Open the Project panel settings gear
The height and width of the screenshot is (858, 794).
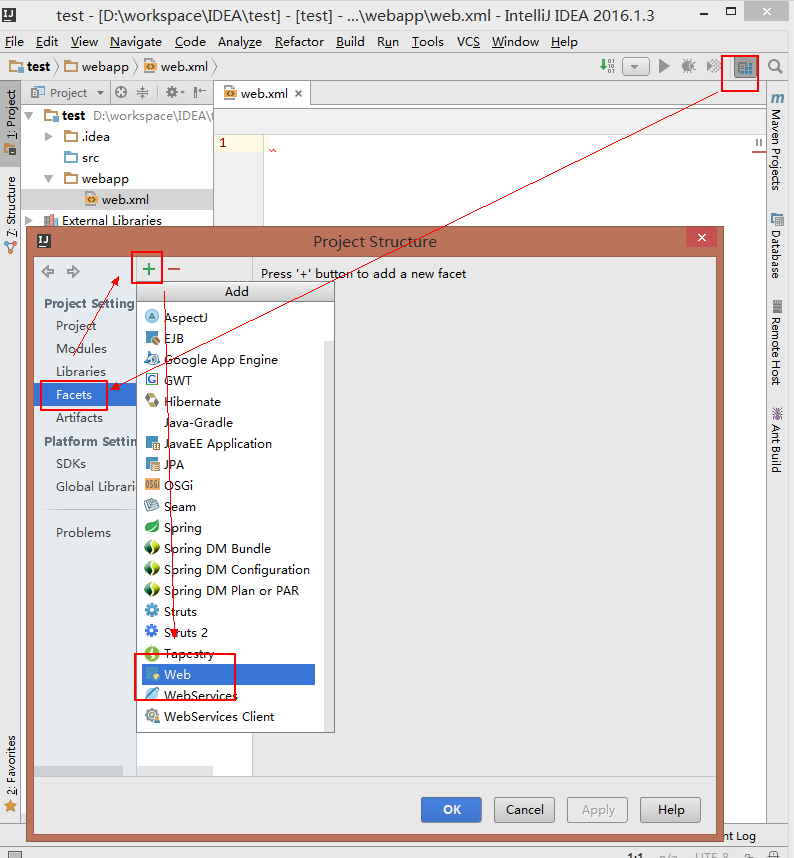coord(175,92)
